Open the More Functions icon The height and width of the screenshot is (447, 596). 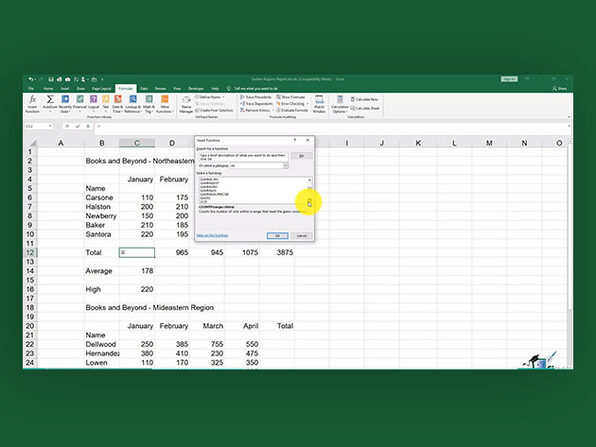pyautogui.click(x=165, y=103)
